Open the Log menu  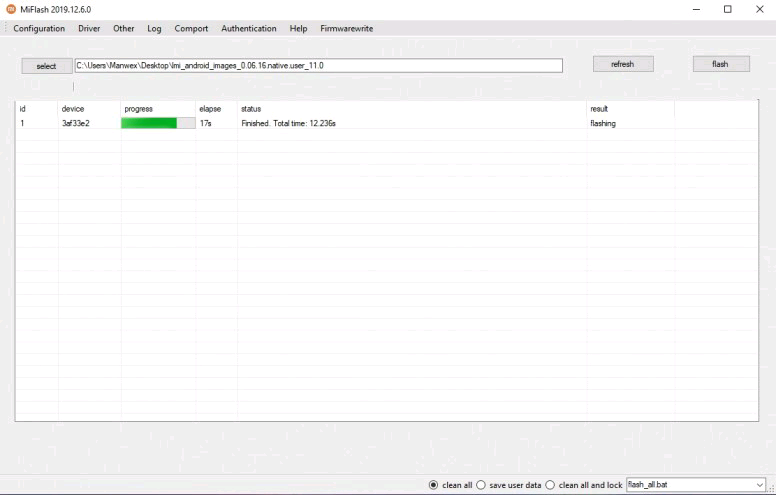click(x=154, y=29)
